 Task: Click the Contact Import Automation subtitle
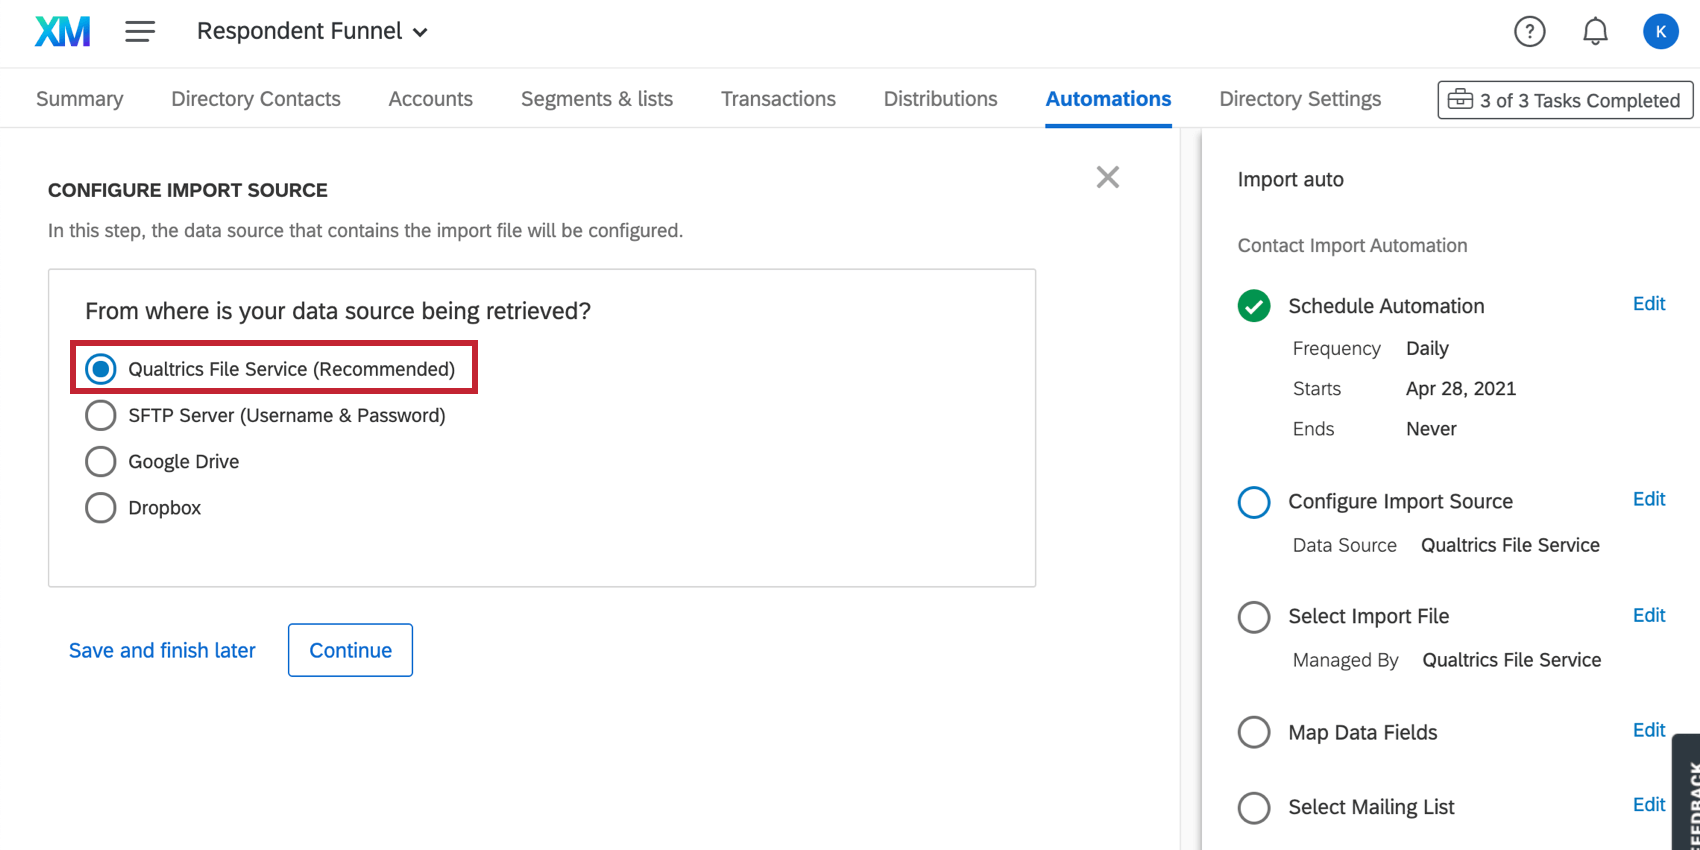coord(1352,245)
